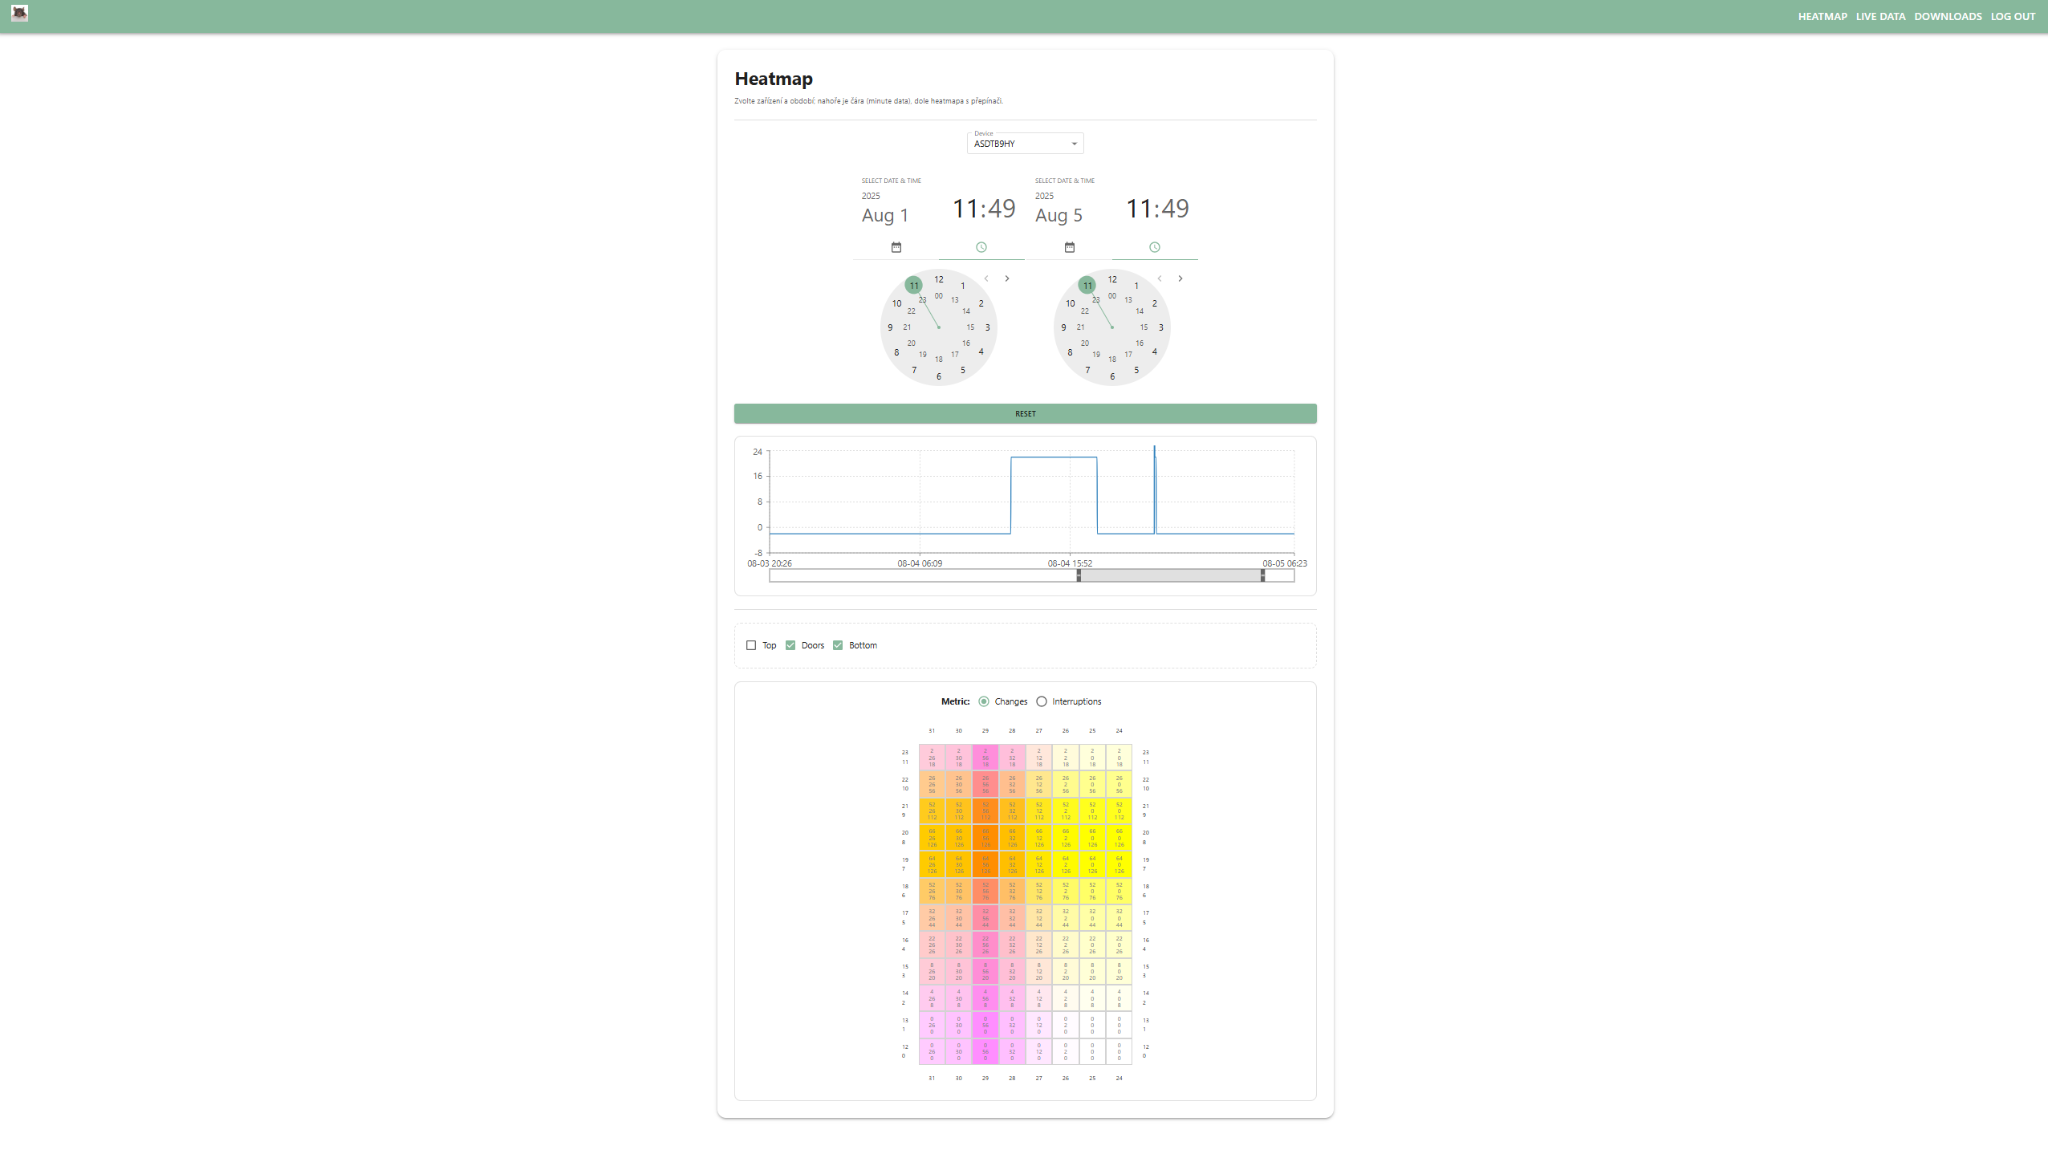Click heatmap cell at column 31, row 23
The height and width of the screenshot is (1149, 2048).
pyautogui.click(x=932, y=758)
